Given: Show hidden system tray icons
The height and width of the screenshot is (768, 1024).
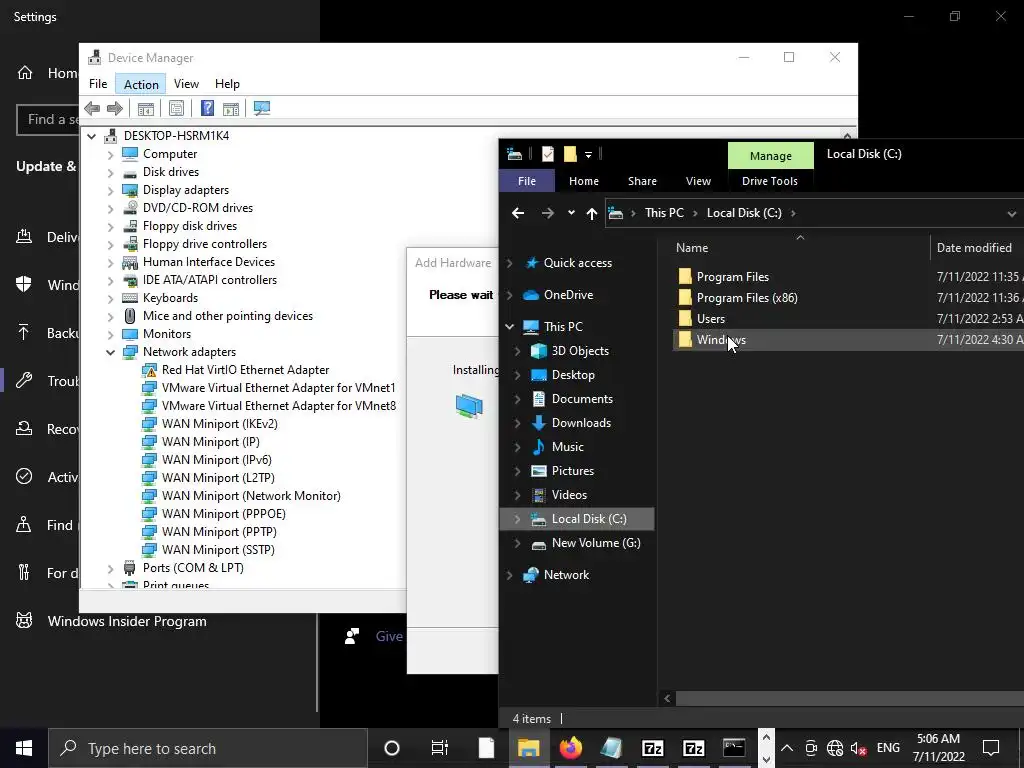Looking at the screenshot, I should 787,748.
